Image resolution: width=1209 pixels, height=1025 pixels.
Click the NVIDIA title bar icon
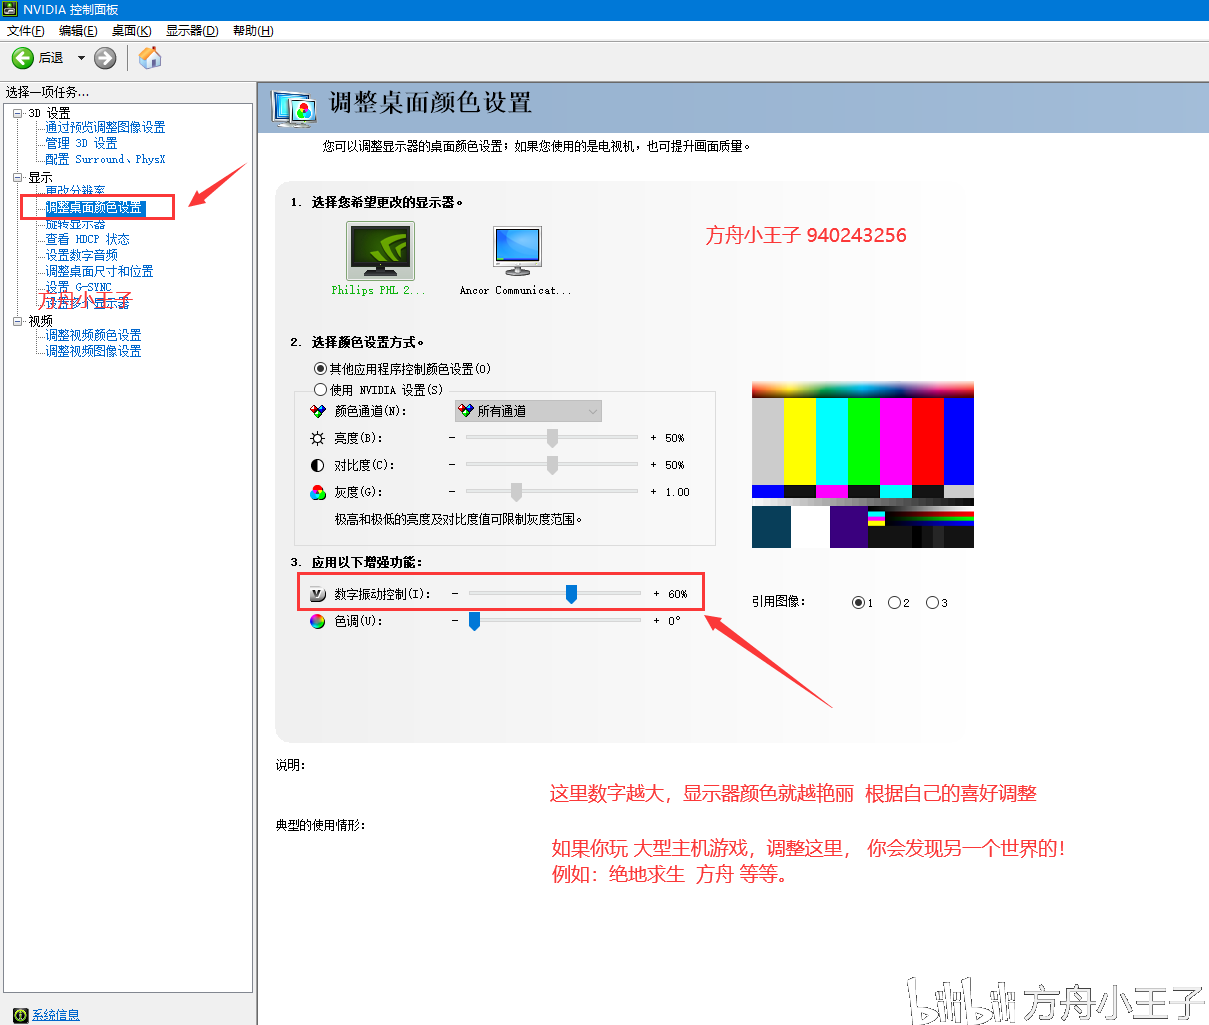click(10, 9)
